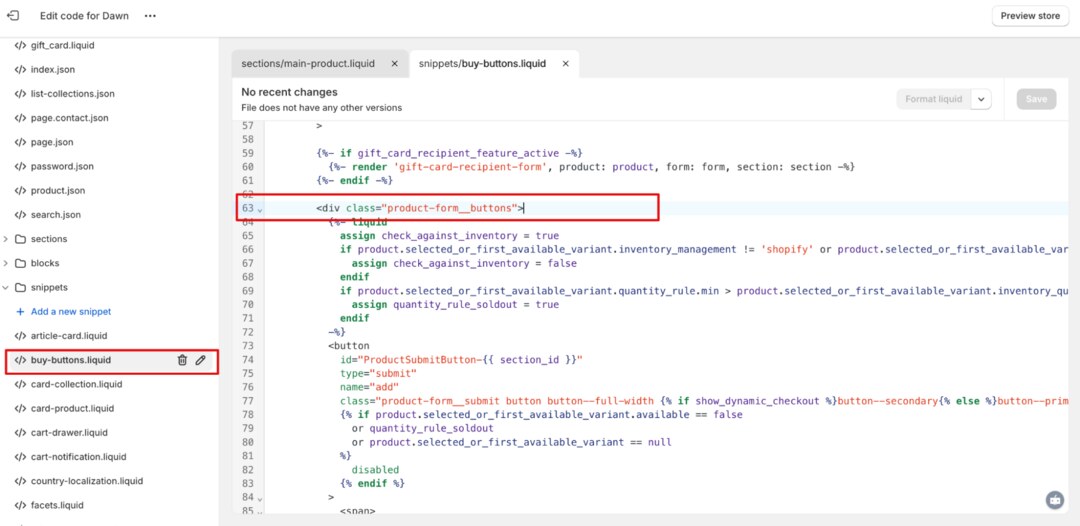The height and width of the screenshot is (526, 1080).
Task: Click 'File does not have any other versions' text
Action: [x=322, y=108]
